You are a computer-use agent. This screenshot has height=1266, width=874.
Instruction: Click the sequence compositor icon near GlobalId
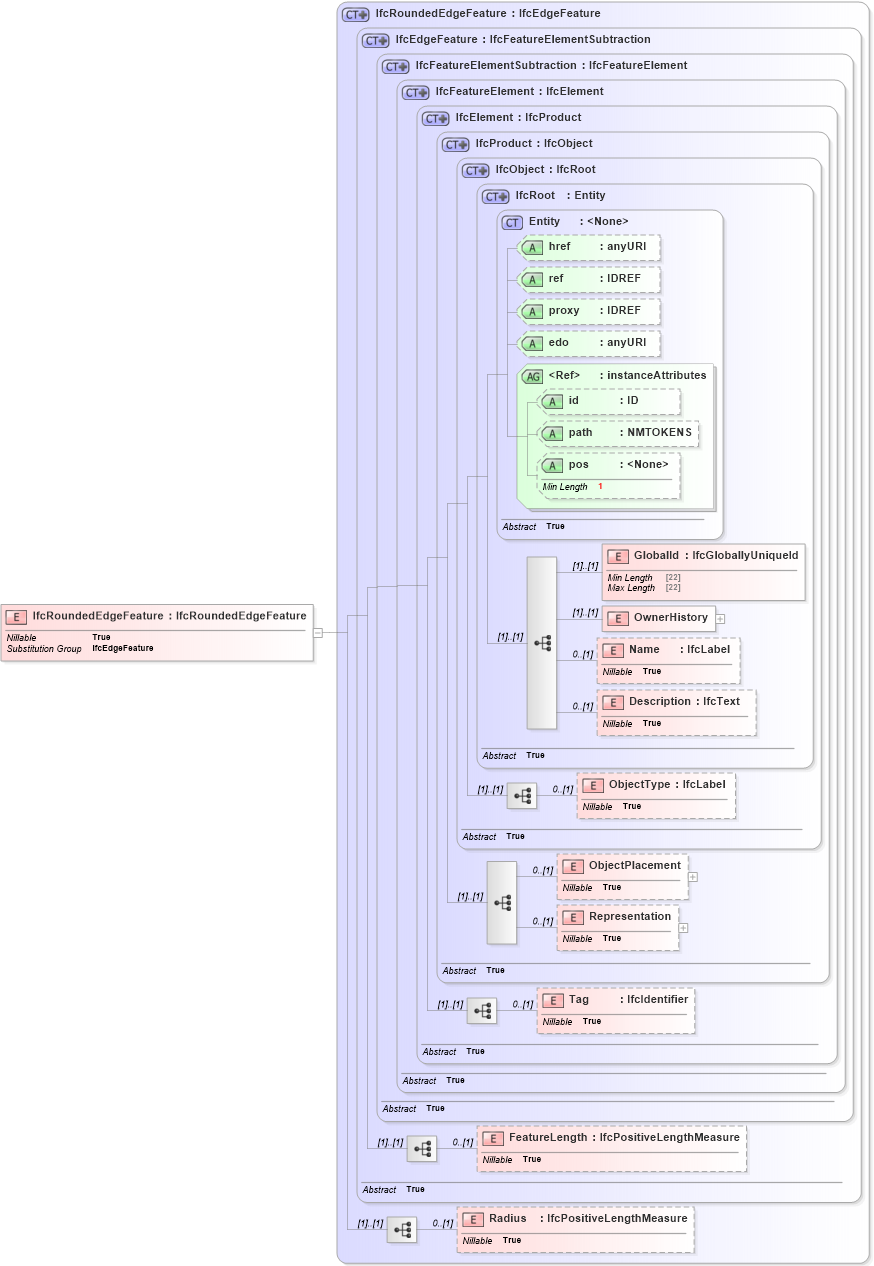(542, 643)
